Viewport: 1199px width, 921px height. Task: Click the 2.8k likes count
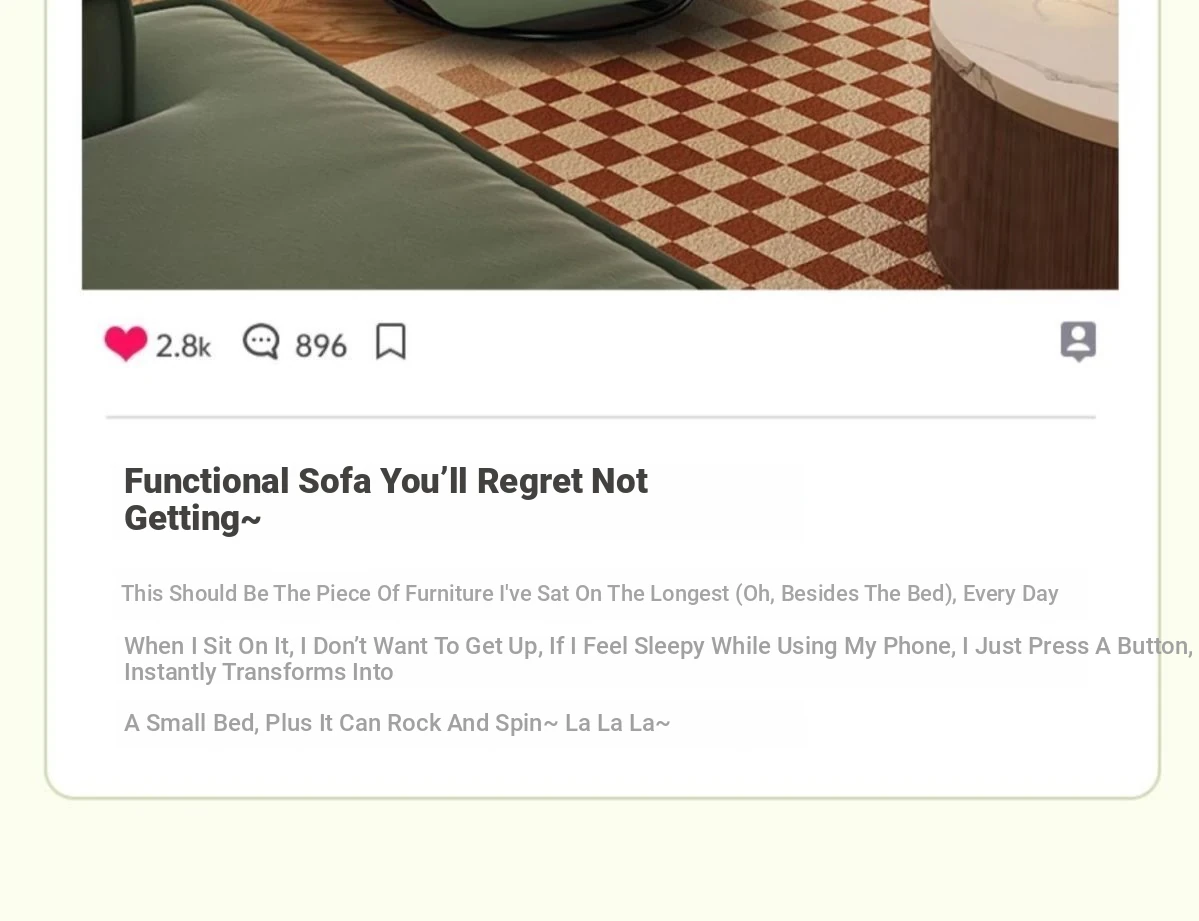(184, 346)
